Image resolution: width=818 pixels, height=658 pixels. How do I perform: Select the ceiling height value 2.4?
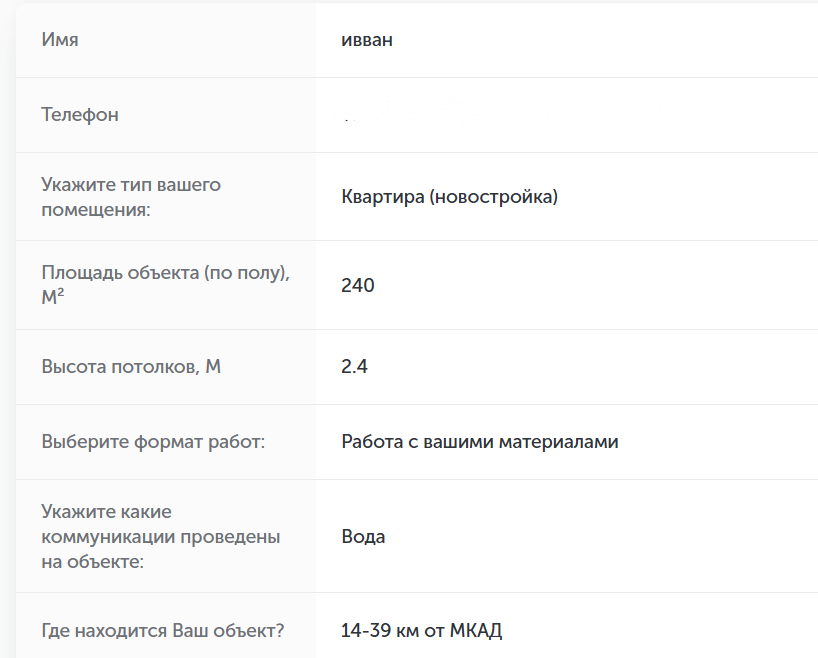pos(354,367)
